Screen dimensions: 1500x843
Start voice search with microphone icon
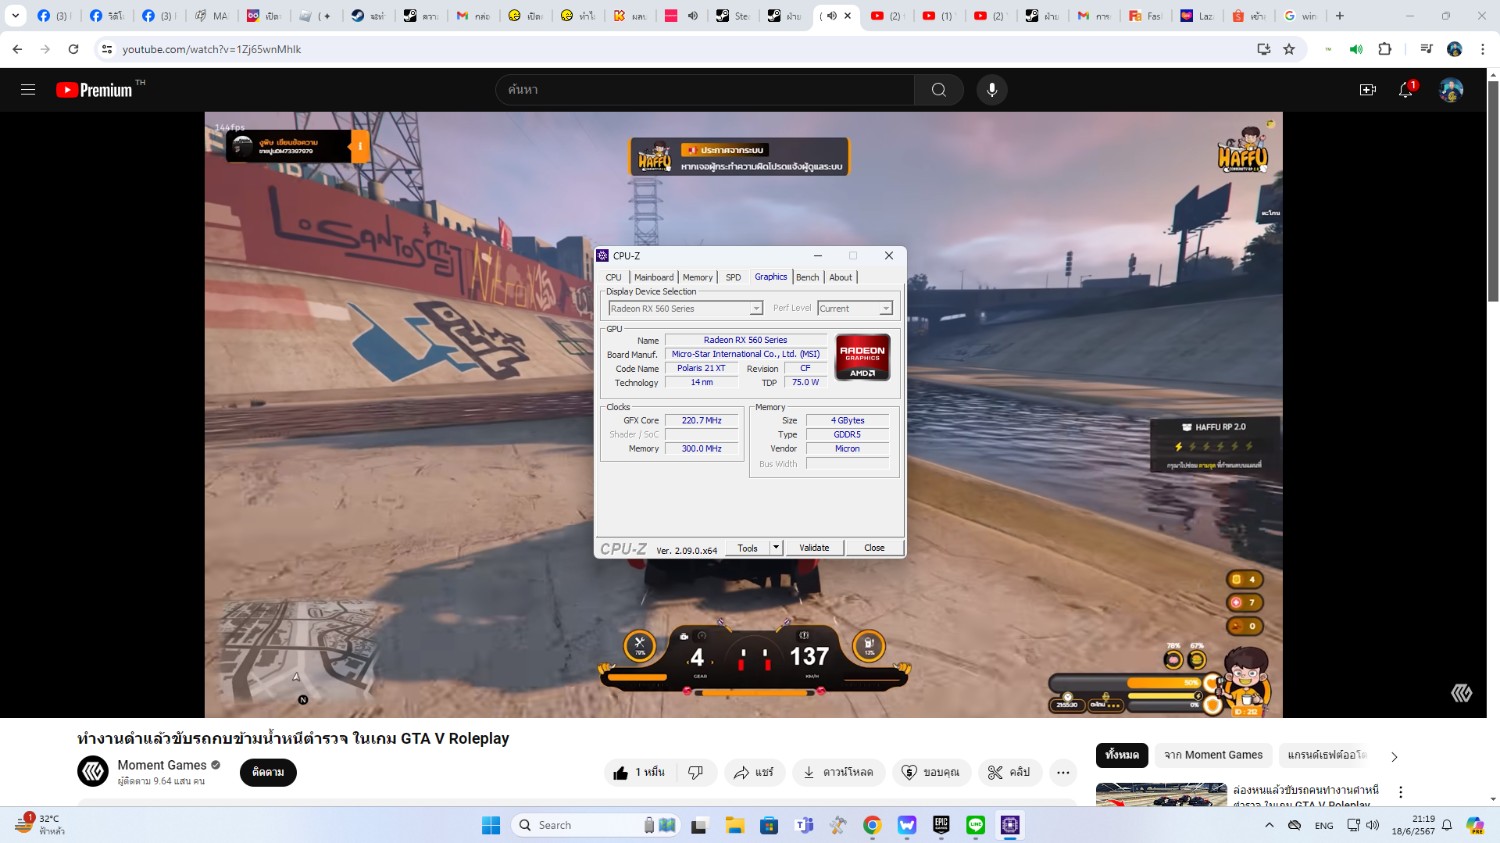click(991, 90)
